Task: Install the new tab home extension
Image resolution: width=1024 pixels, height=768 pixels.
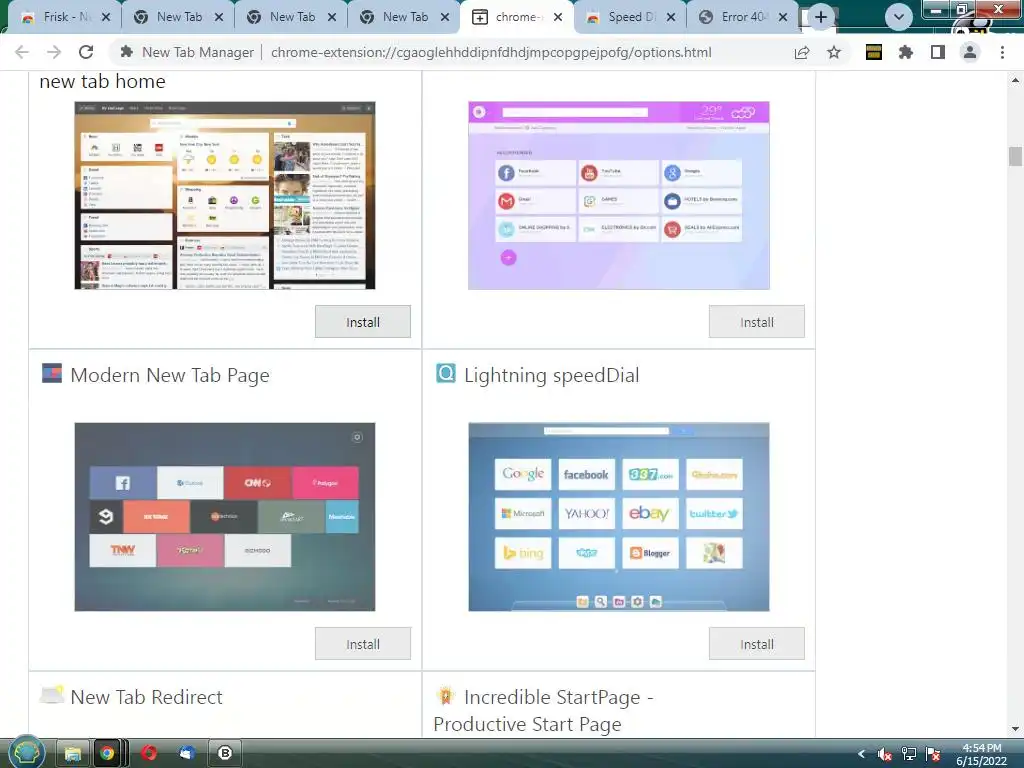Action: 362,322
